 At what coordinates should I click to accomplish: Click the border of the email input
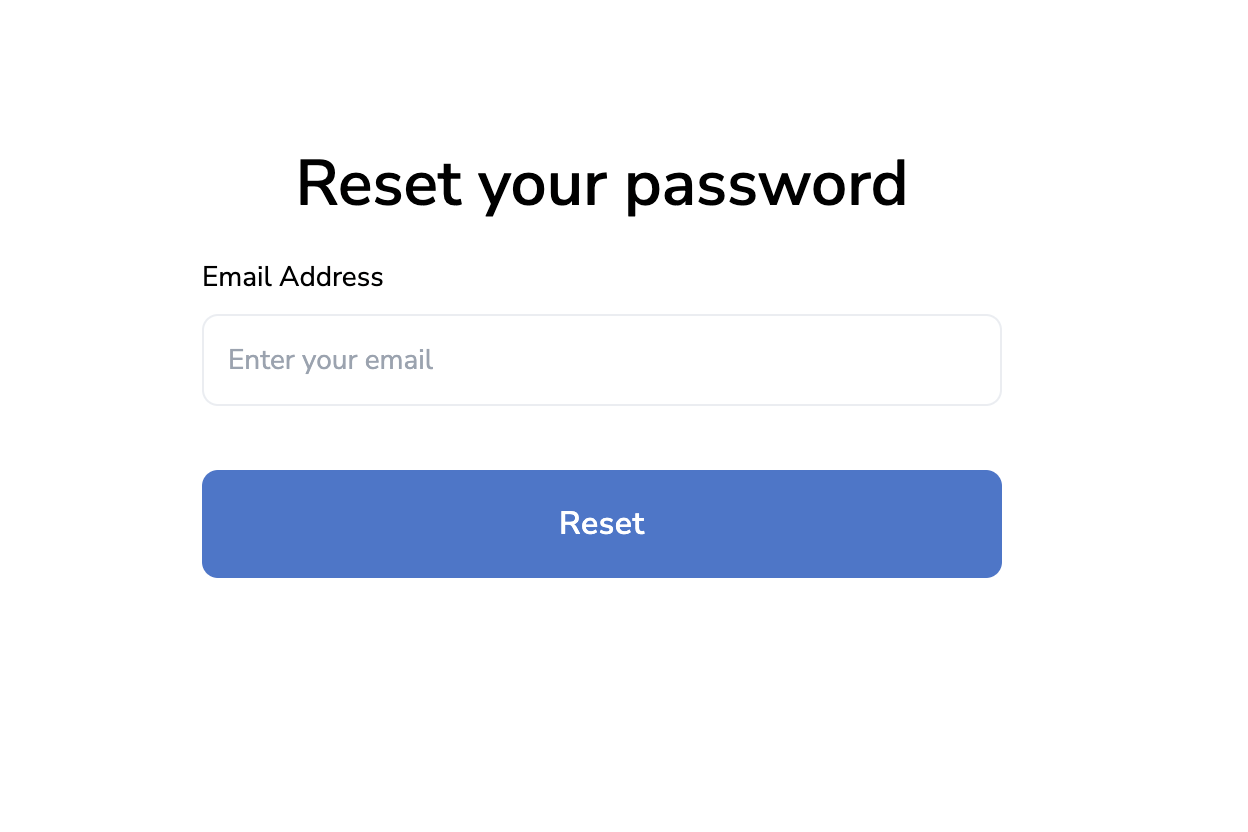point(601,315)
